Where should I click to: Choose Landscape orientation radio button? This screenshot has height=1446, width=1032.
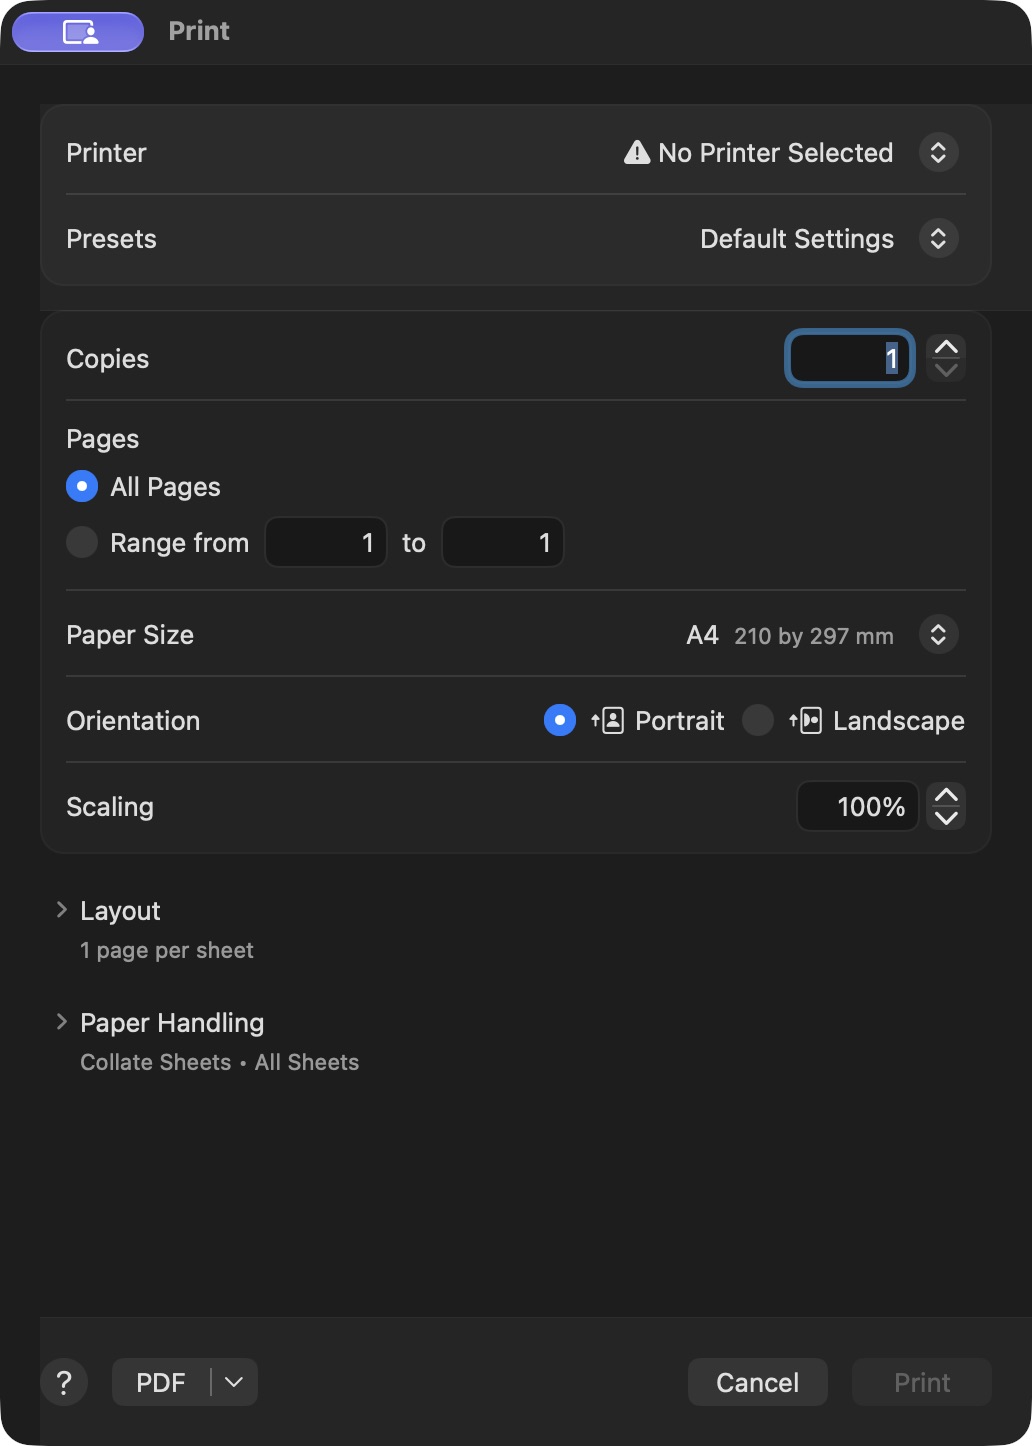[x=758, y=720]
